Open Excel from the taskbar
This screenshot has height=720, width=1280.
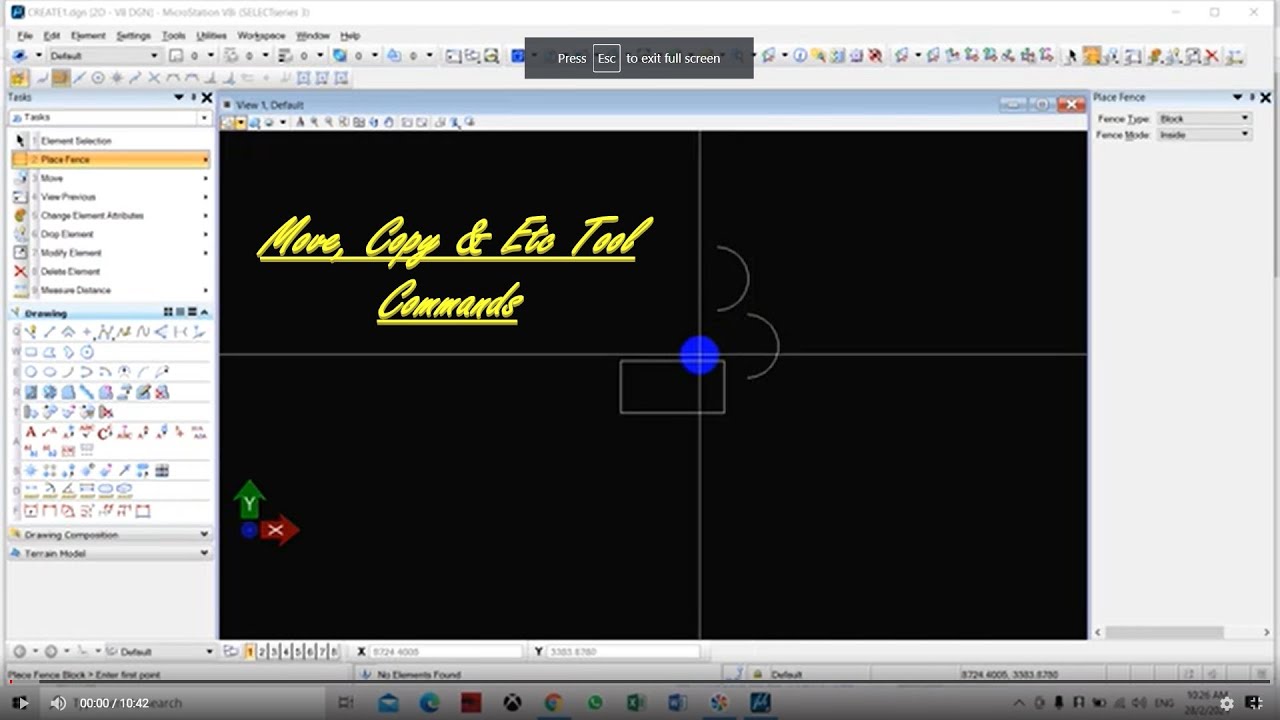pos(636,703)
